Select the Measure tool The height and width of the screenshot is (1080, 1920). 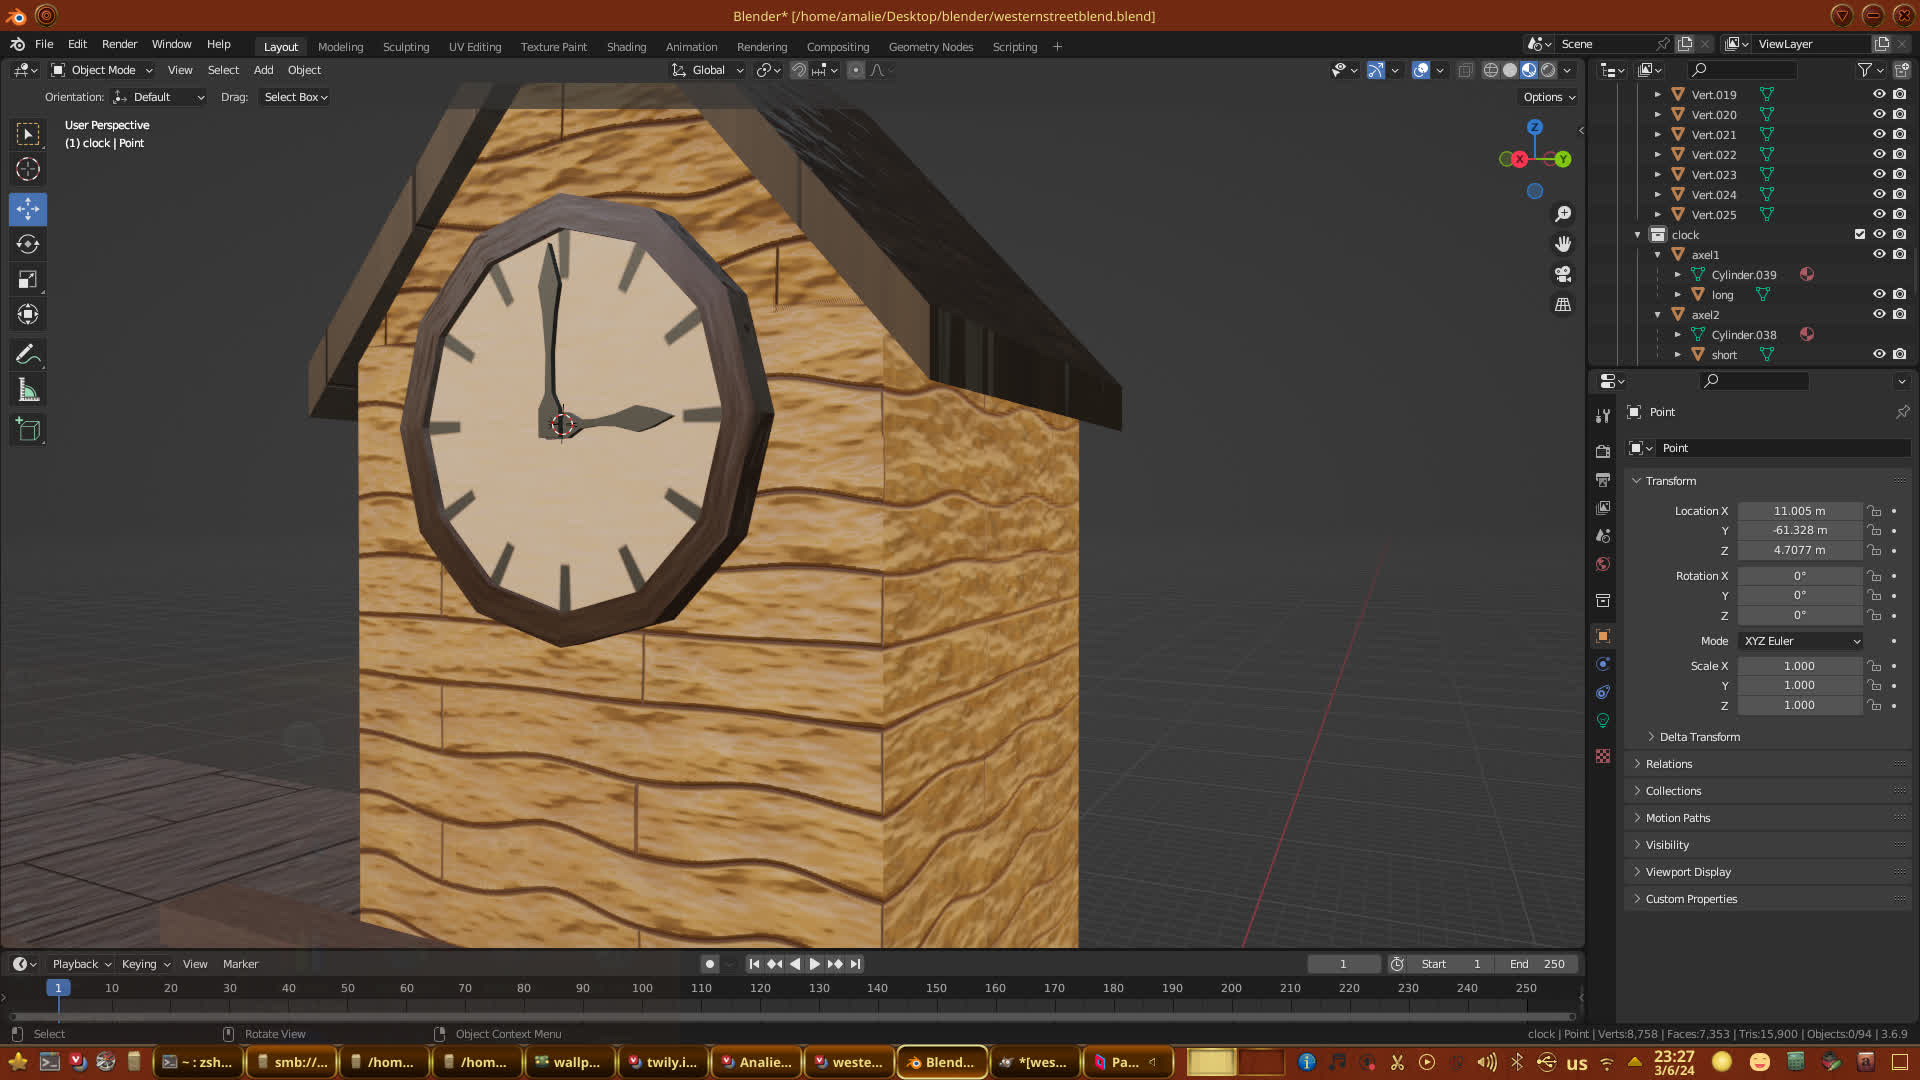(x=28, y=391)
